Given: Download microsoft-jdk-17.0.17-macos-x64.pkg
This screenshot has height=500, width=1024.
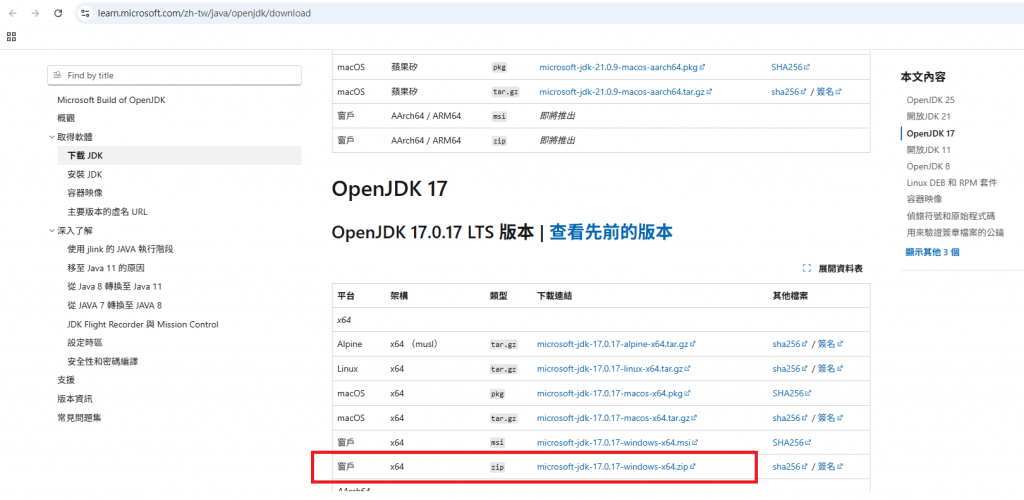Looking at the screenshot, I should click(x=614, y=394).
